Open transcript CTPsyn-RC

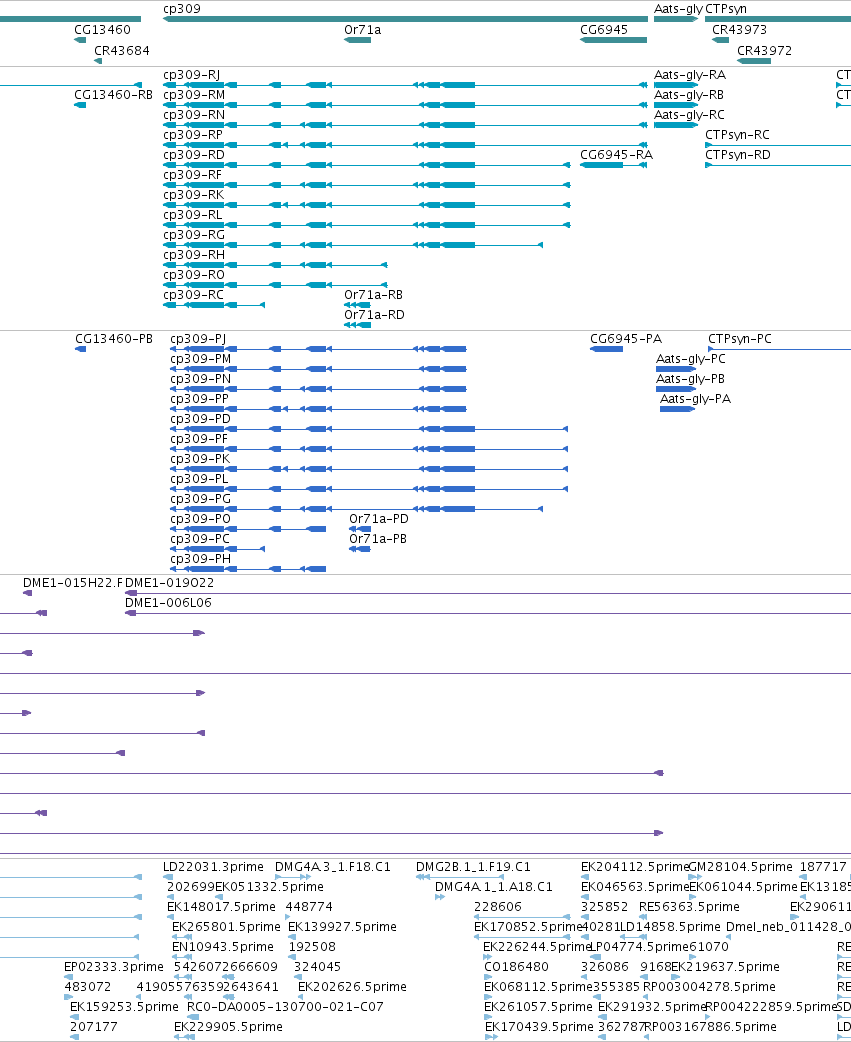[737, 134]
